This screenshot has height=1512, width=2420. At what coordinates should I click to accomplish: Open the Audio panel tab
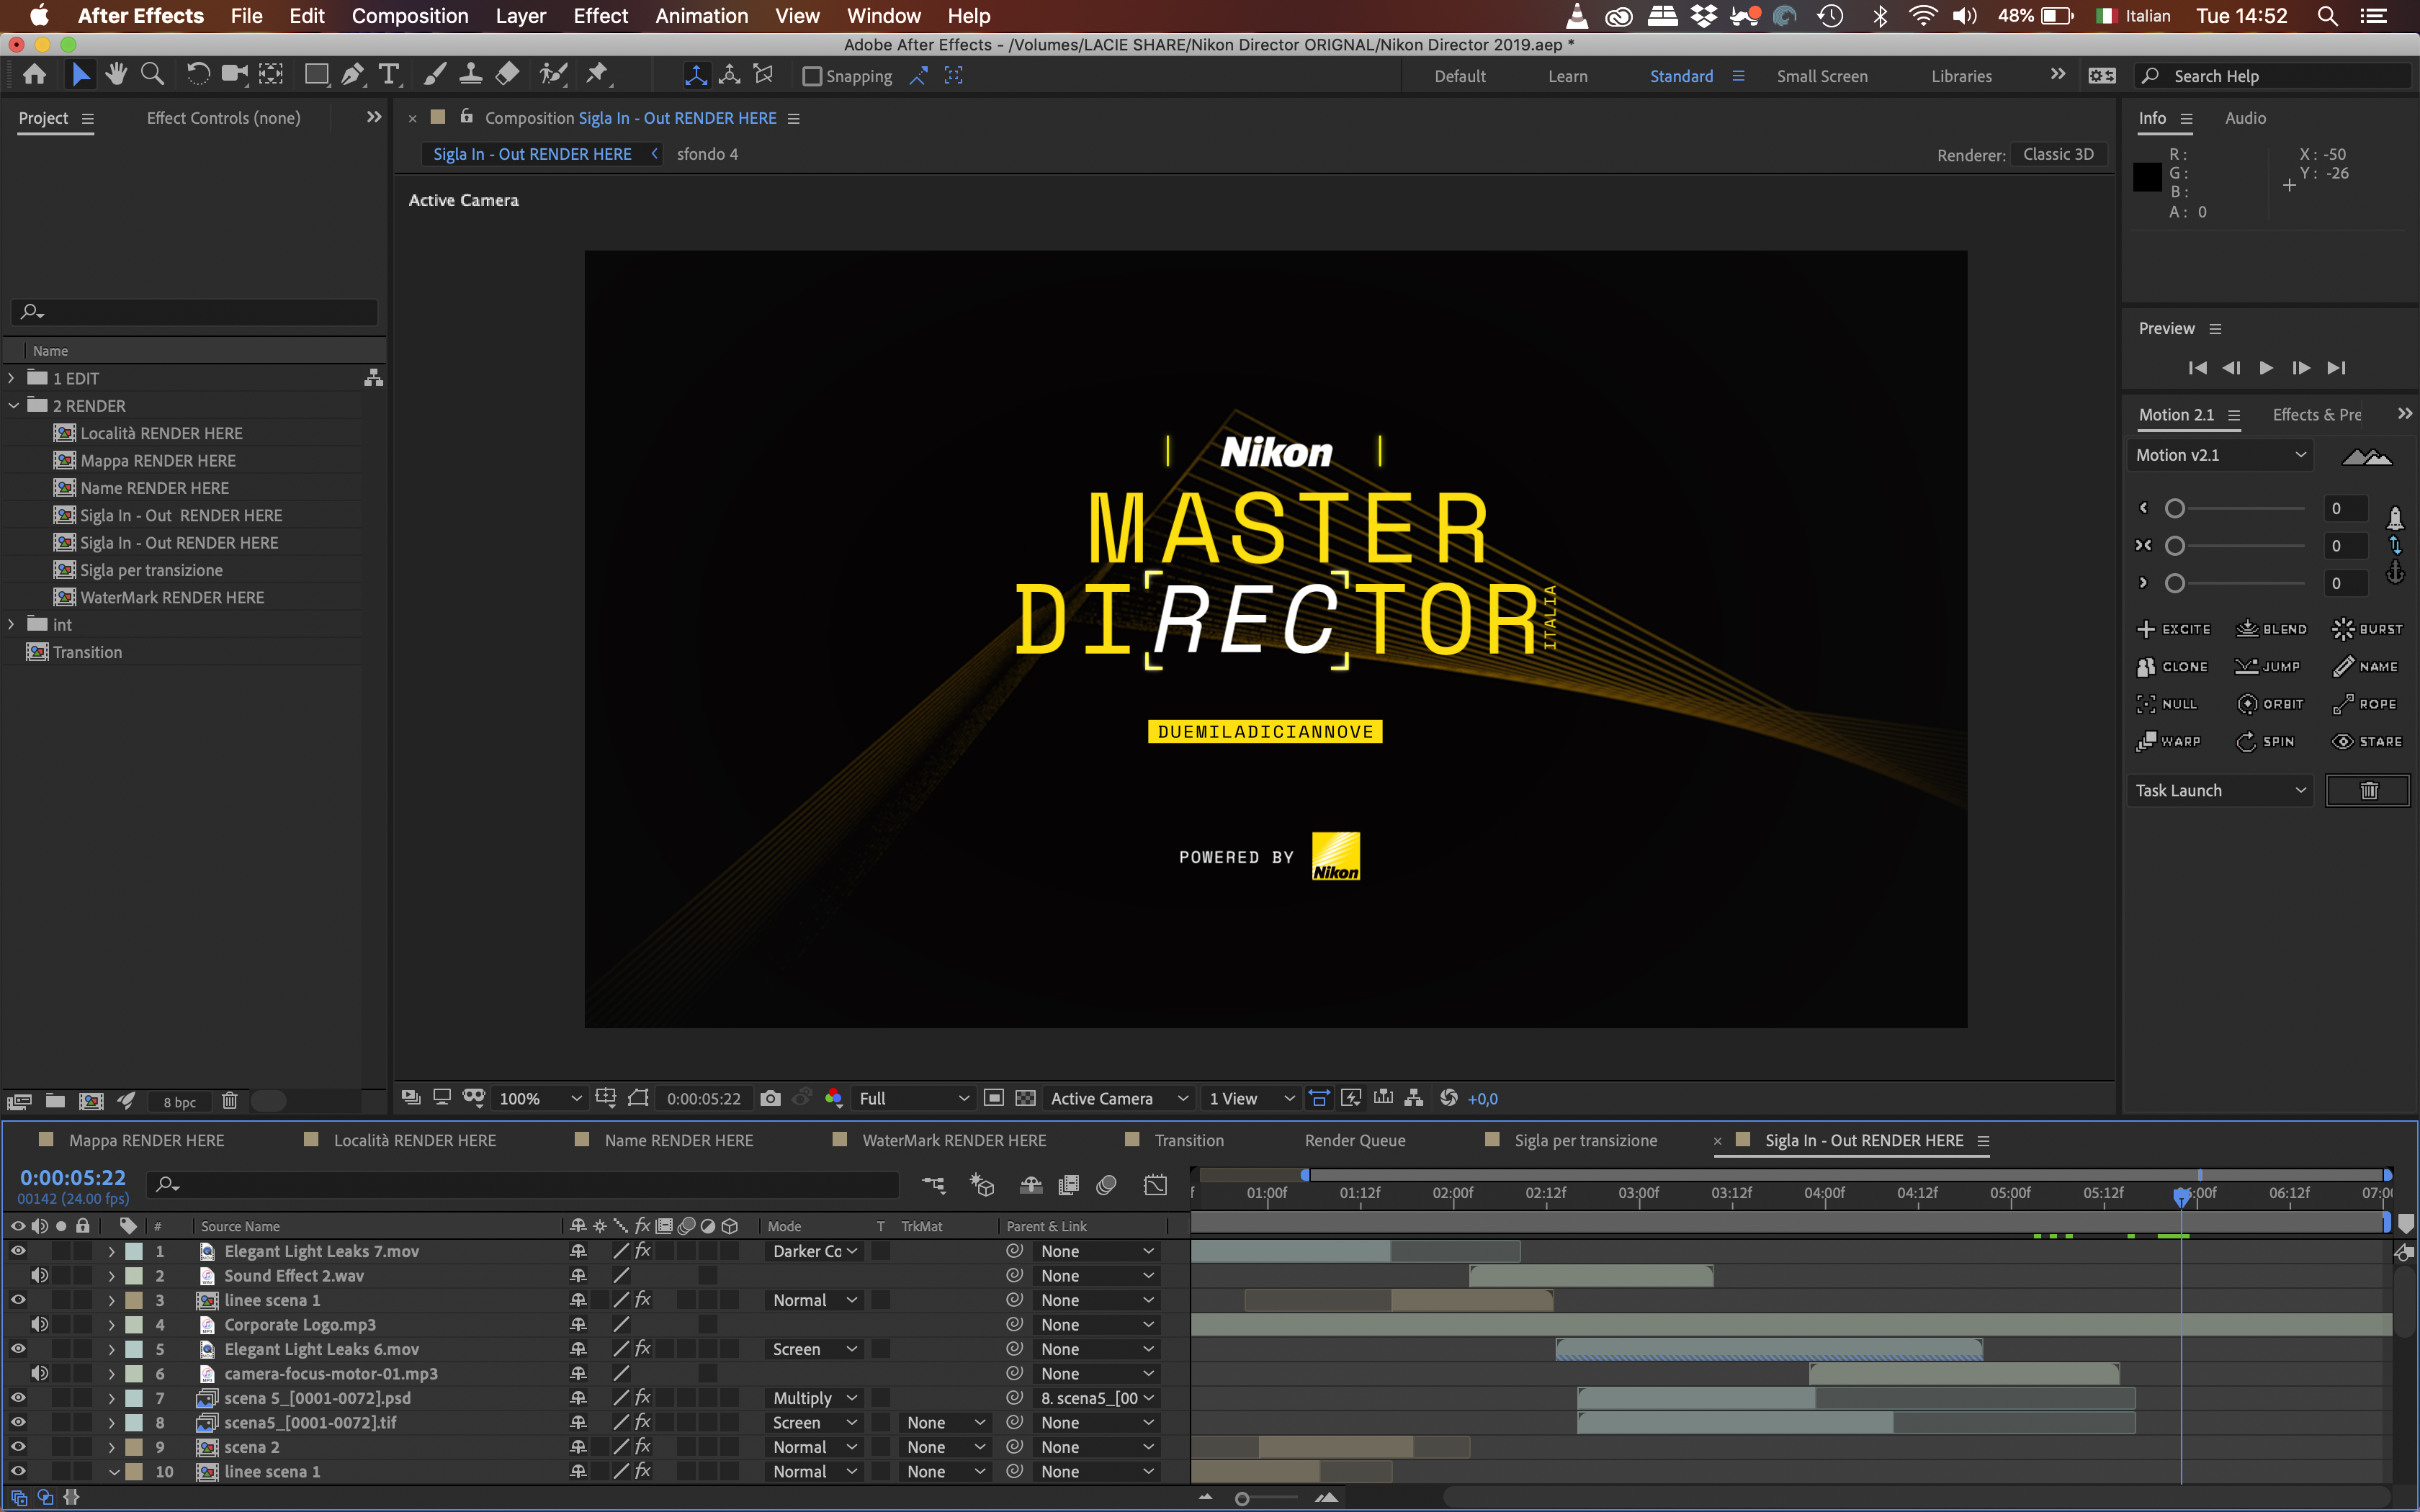coord(2245,118)
